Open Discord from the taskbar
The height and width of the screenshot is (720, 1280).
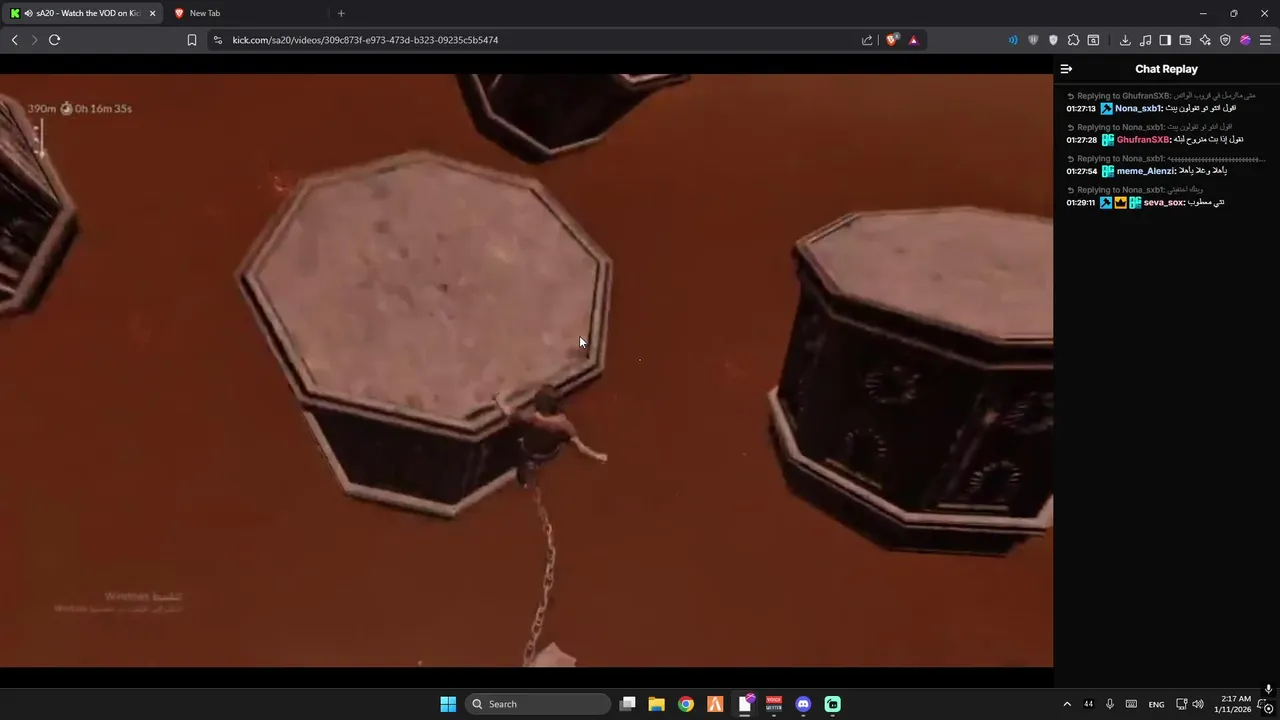pos(803,704)
